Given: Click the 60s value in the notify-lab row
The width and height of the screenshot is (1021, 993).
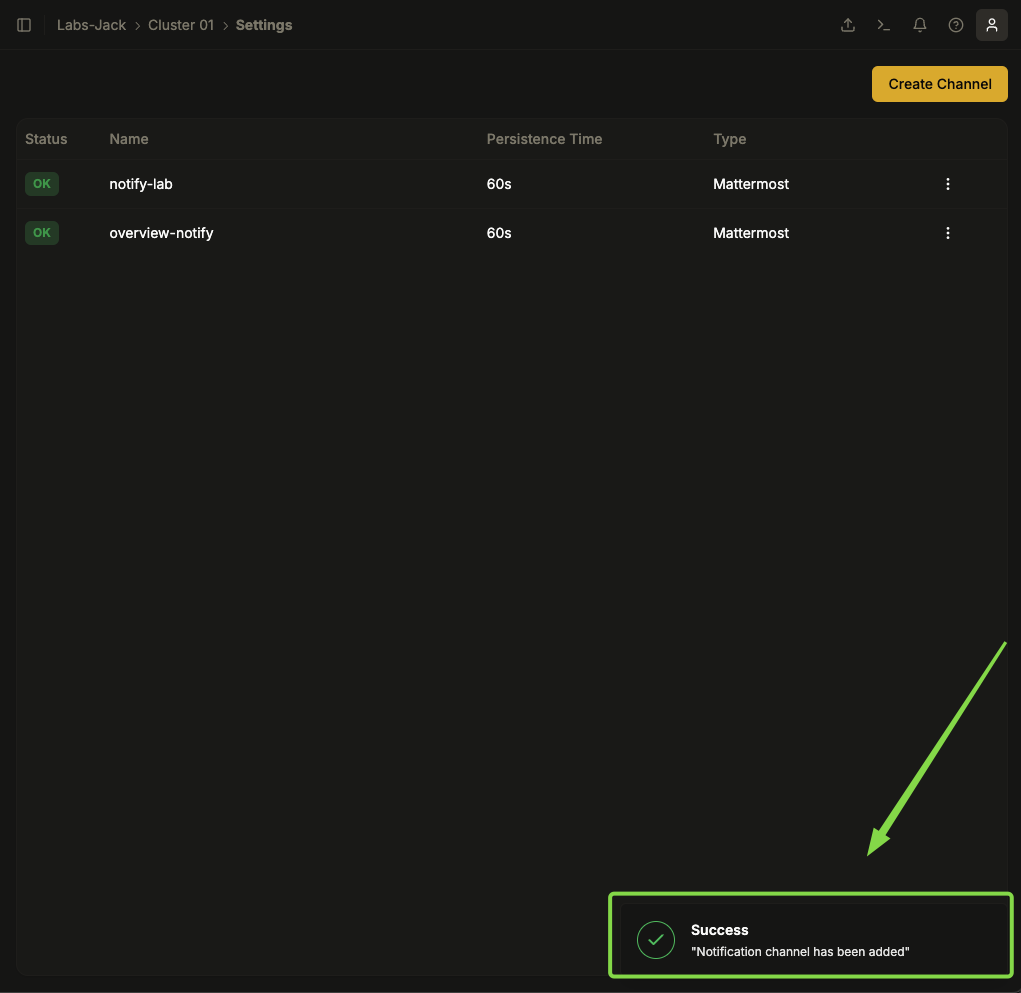Looking at the screenshot, I should 499,184.
